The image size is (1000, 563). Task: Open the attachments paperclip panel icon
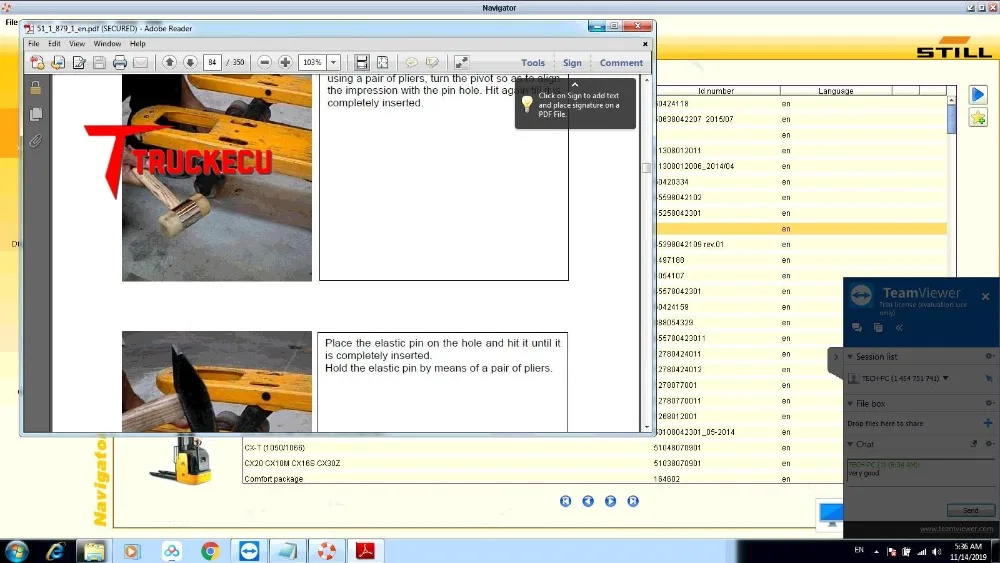point(36,140)
